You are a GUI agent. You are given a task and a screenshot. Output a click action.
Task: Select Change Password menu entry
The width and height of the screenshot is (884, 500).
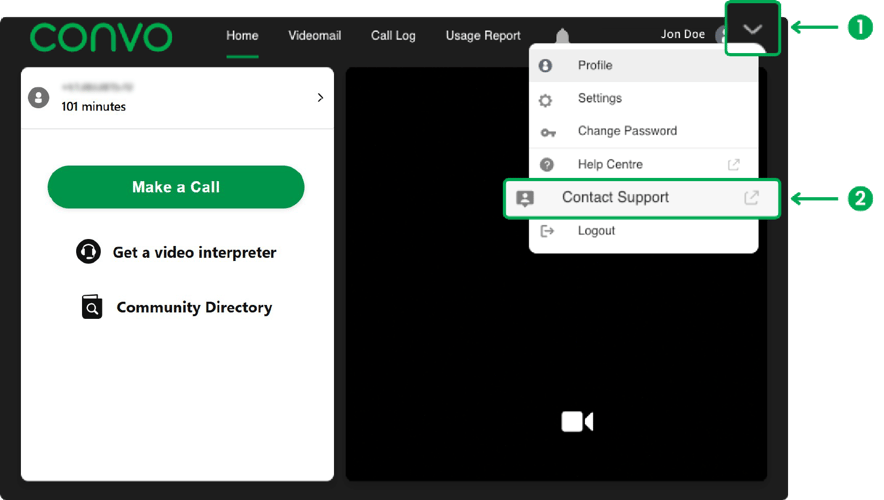coord(627,131)
